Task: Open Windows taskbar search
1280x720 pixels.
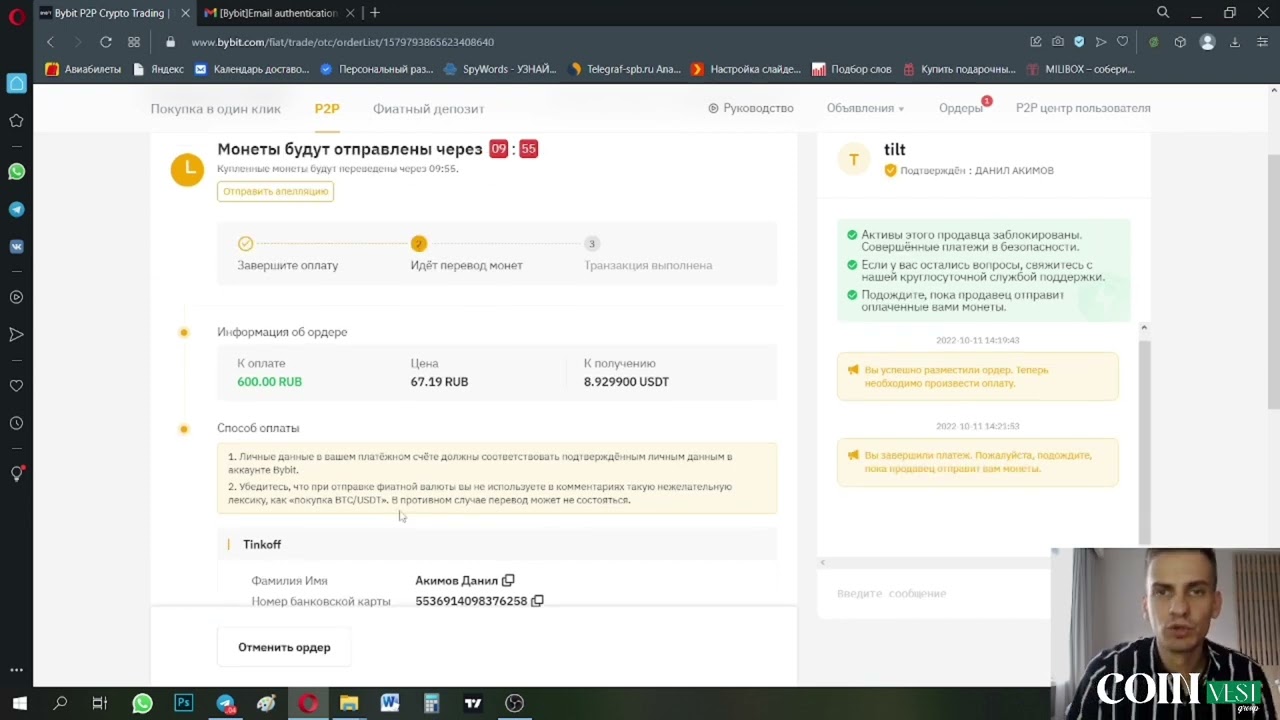Action: 60,703
